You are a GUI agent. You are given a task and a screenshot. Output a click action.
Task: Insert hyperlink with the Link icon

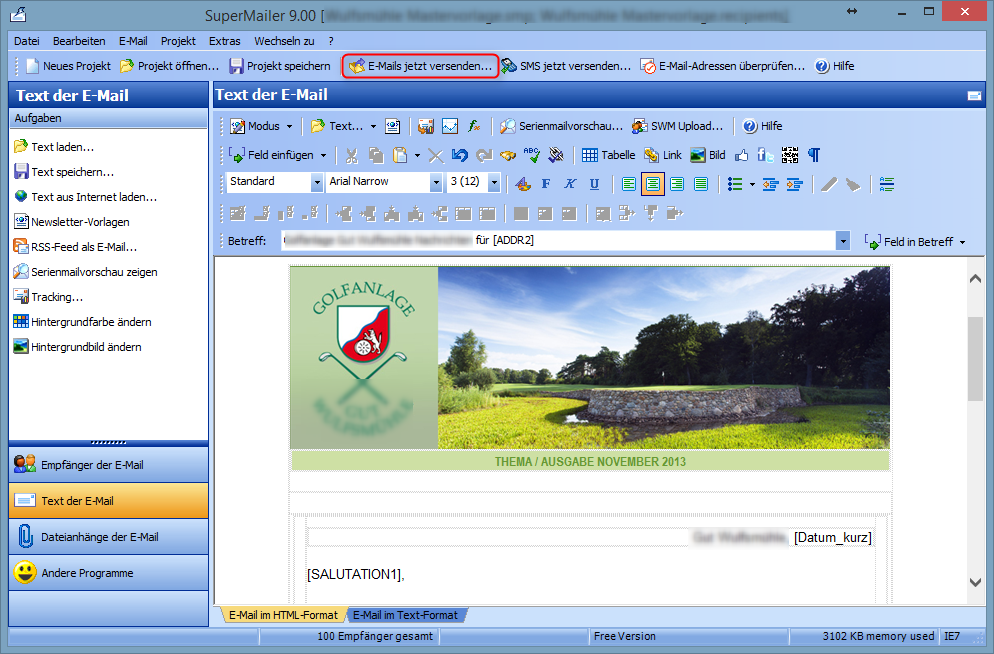(x=663, y=155)
